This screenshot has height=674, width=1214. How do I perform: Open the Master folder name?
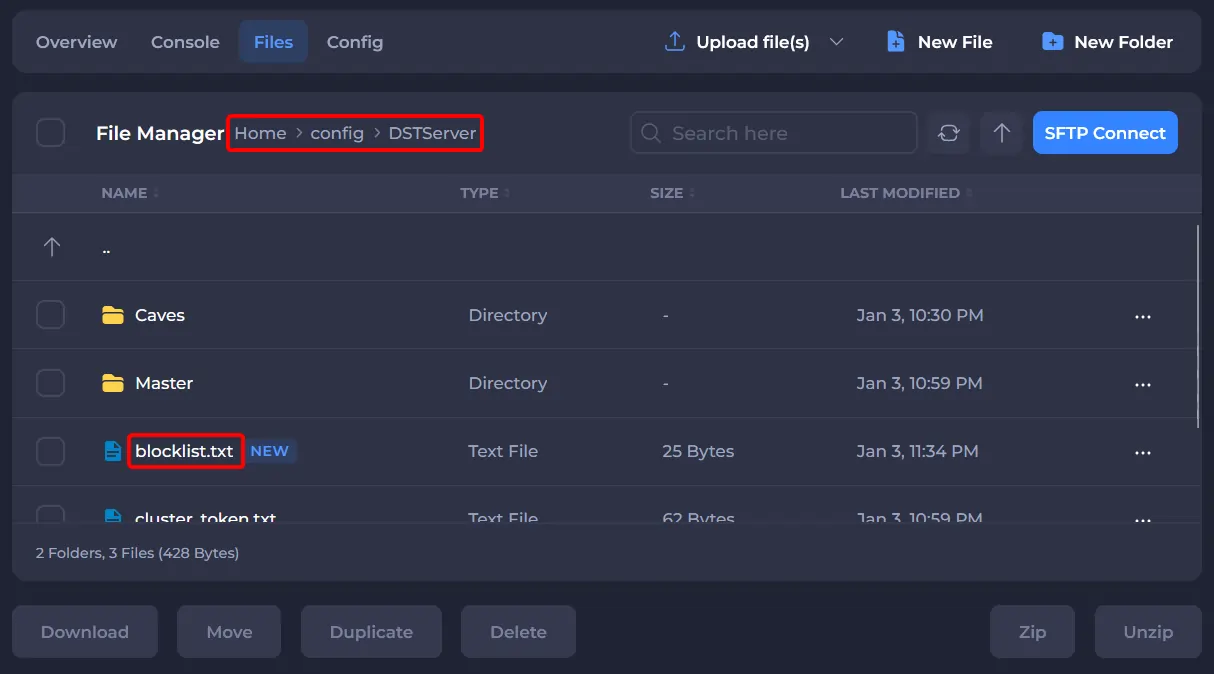(x=164, y=383)
